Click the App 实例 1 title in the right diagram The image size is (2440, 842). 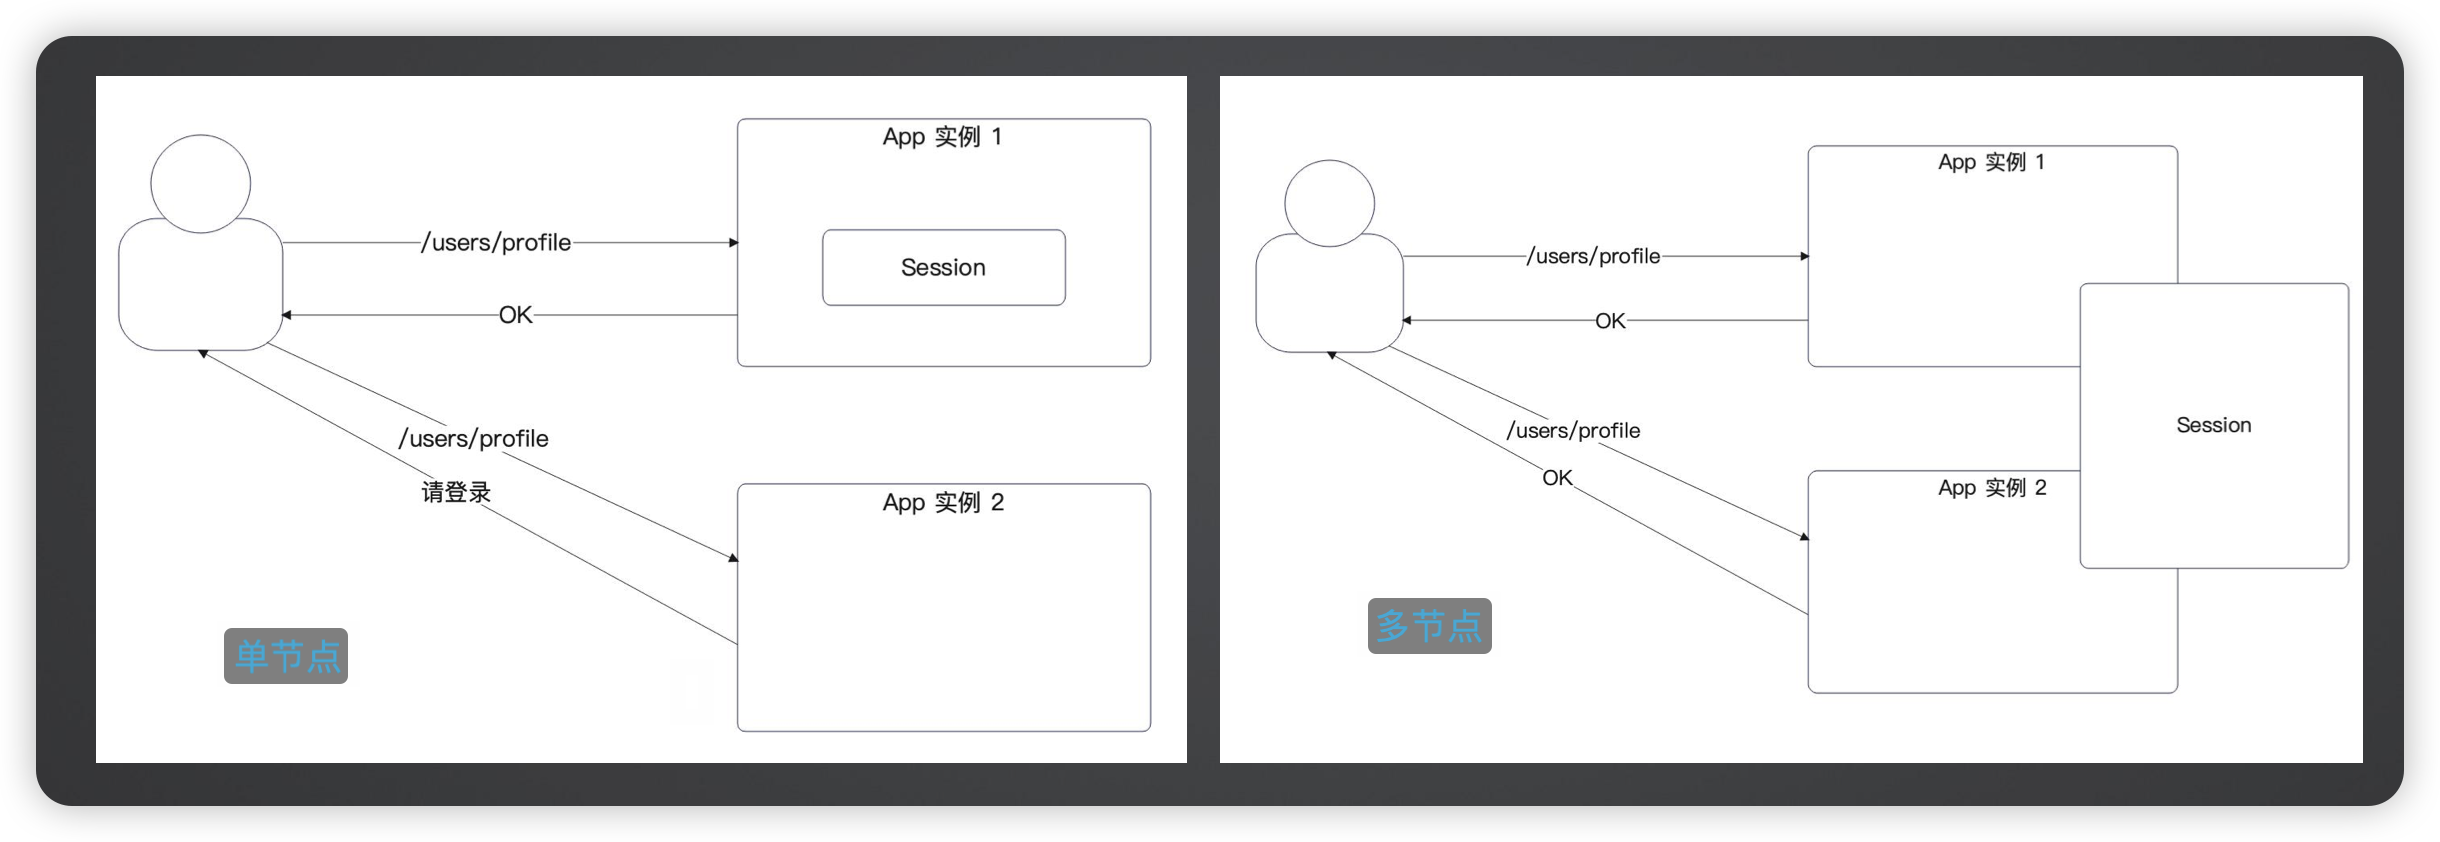pos(1991,162)
